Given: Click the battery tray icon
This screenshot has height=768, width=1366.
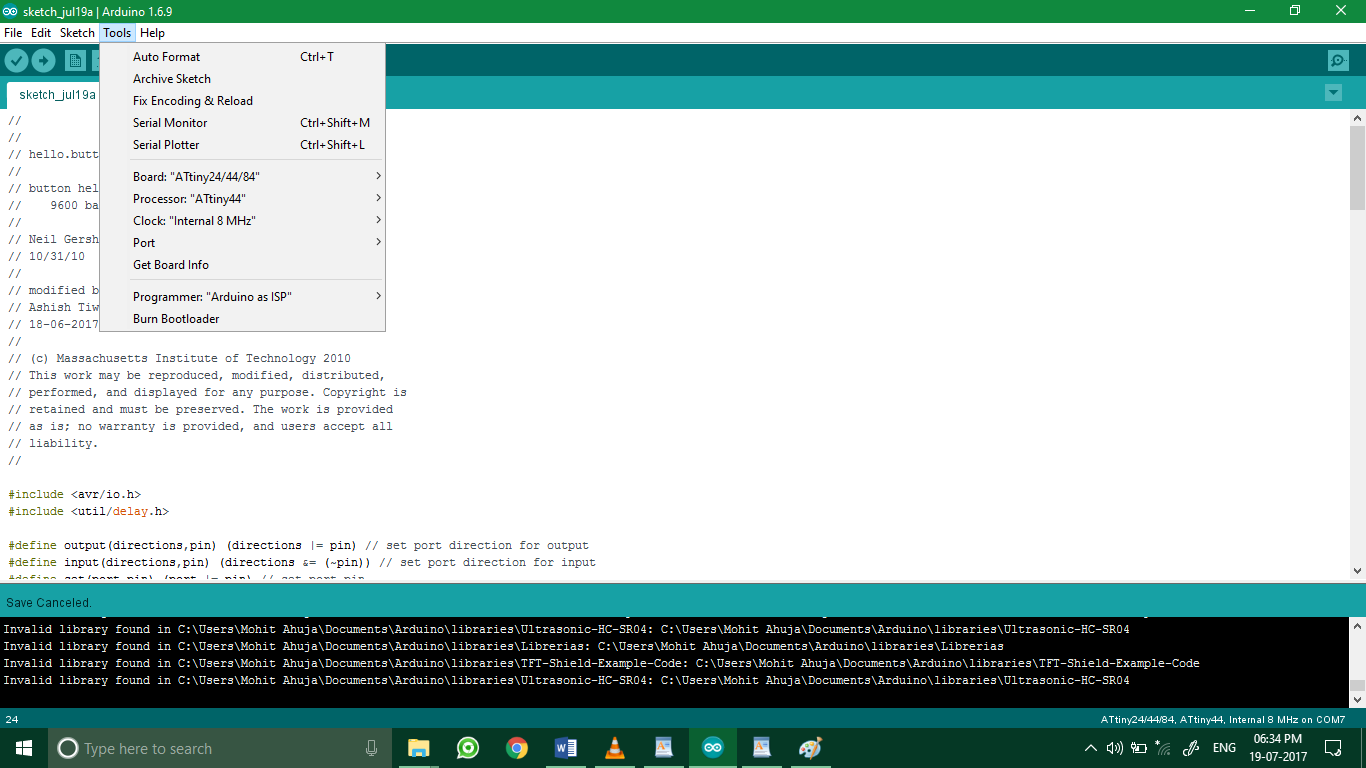Looking at the screenshot, I should coord(1139,748).
